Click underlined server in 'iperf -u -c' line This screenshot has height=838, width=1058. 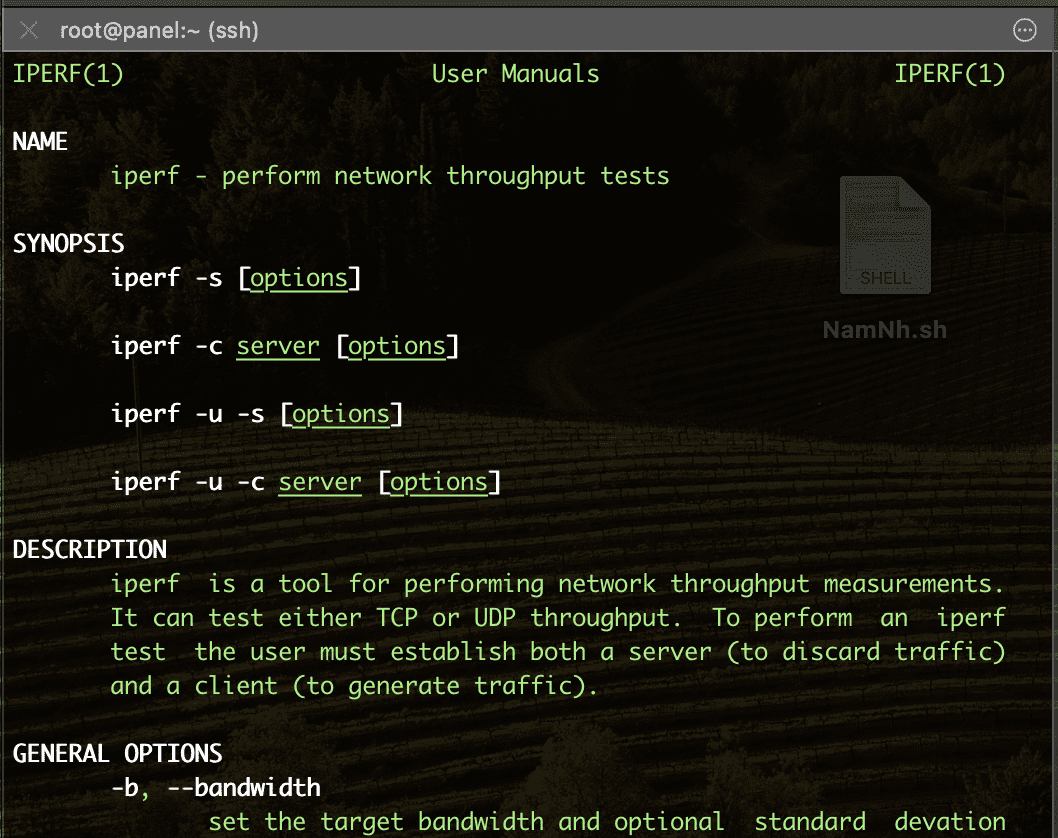[320, 482]
